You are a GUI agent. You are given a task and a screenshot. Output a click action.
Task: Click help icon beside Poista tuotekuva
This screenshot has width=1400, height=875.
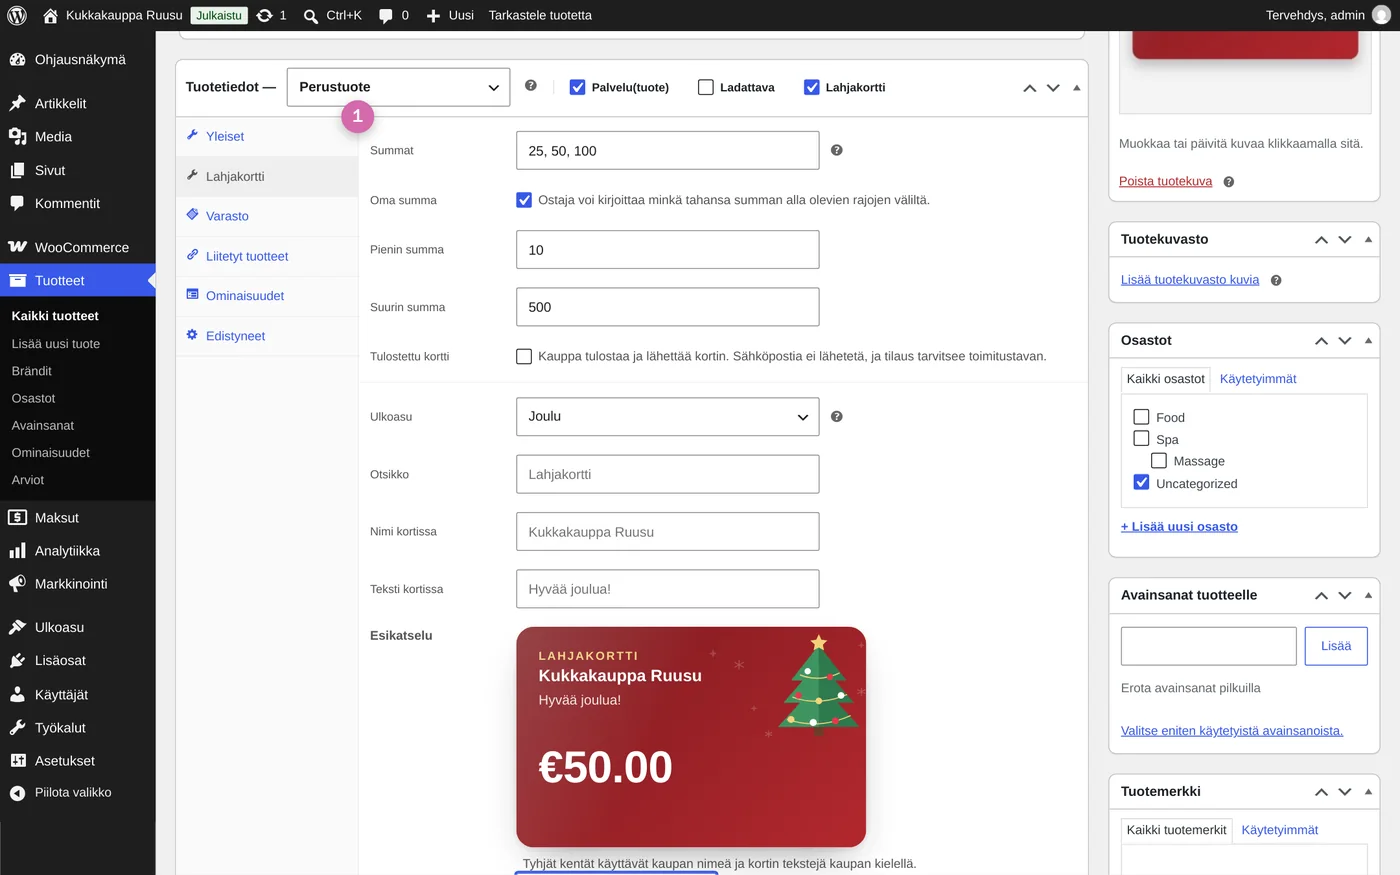click(x=1229, y=182)
